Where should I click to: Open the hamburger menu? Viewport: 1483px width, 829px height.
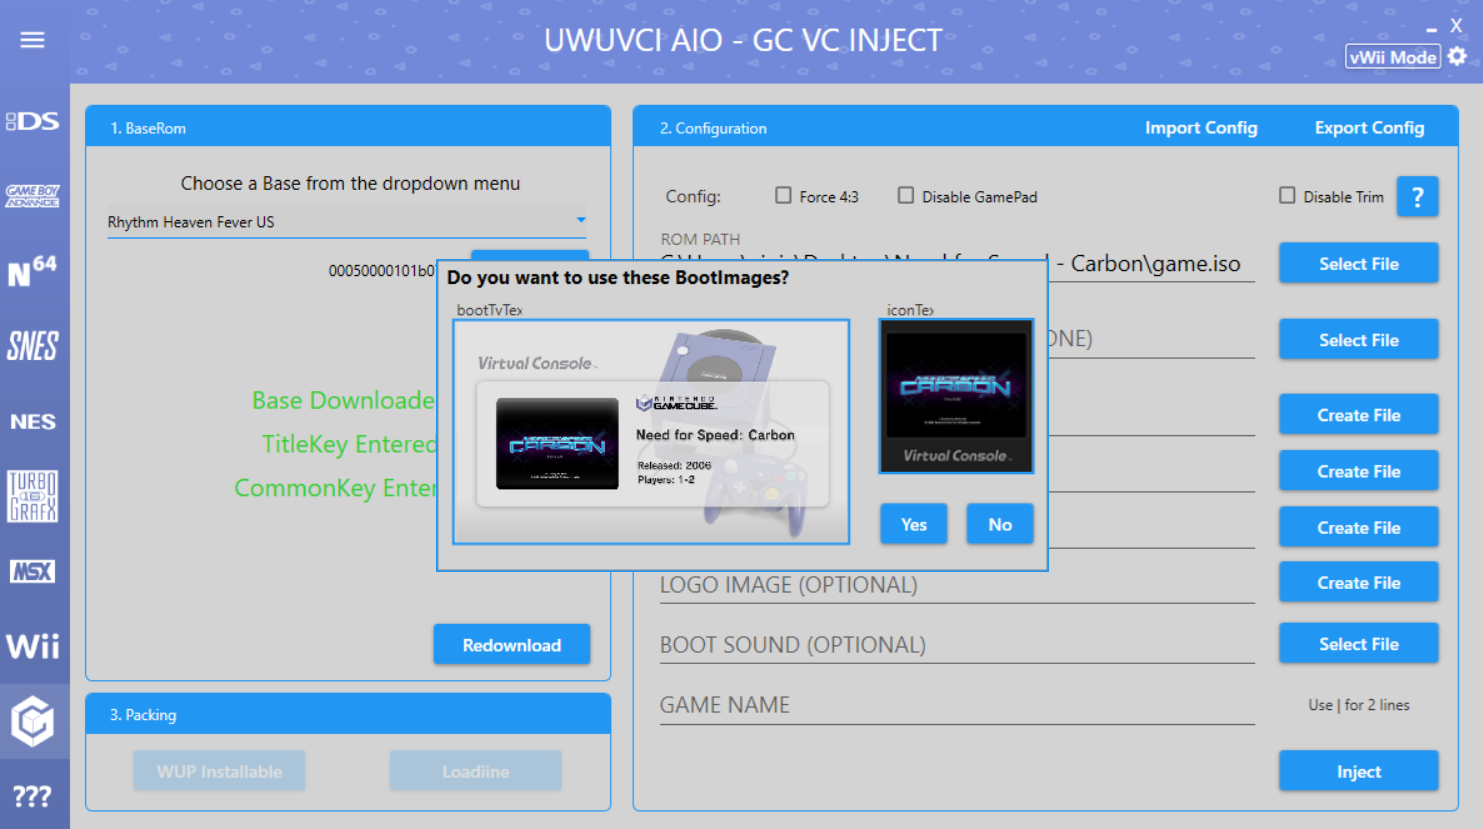point(32,40)
